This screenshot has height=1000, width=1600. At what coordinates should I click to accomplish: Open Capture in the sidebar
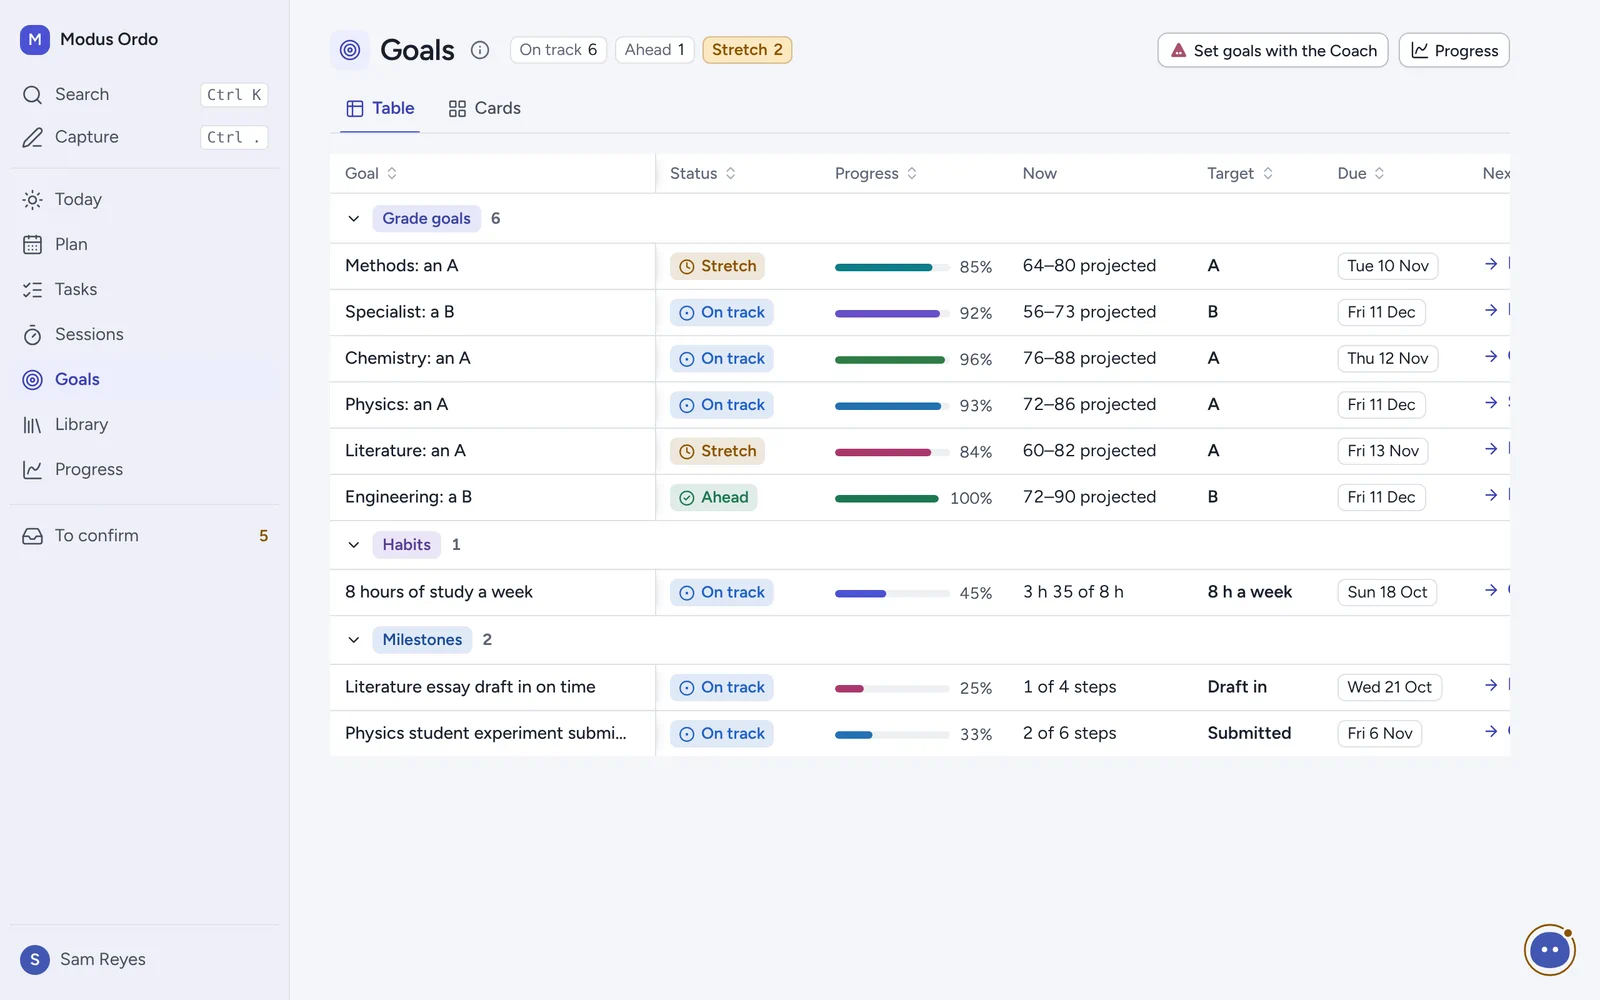pyautogui.click(x=145, y=137)
